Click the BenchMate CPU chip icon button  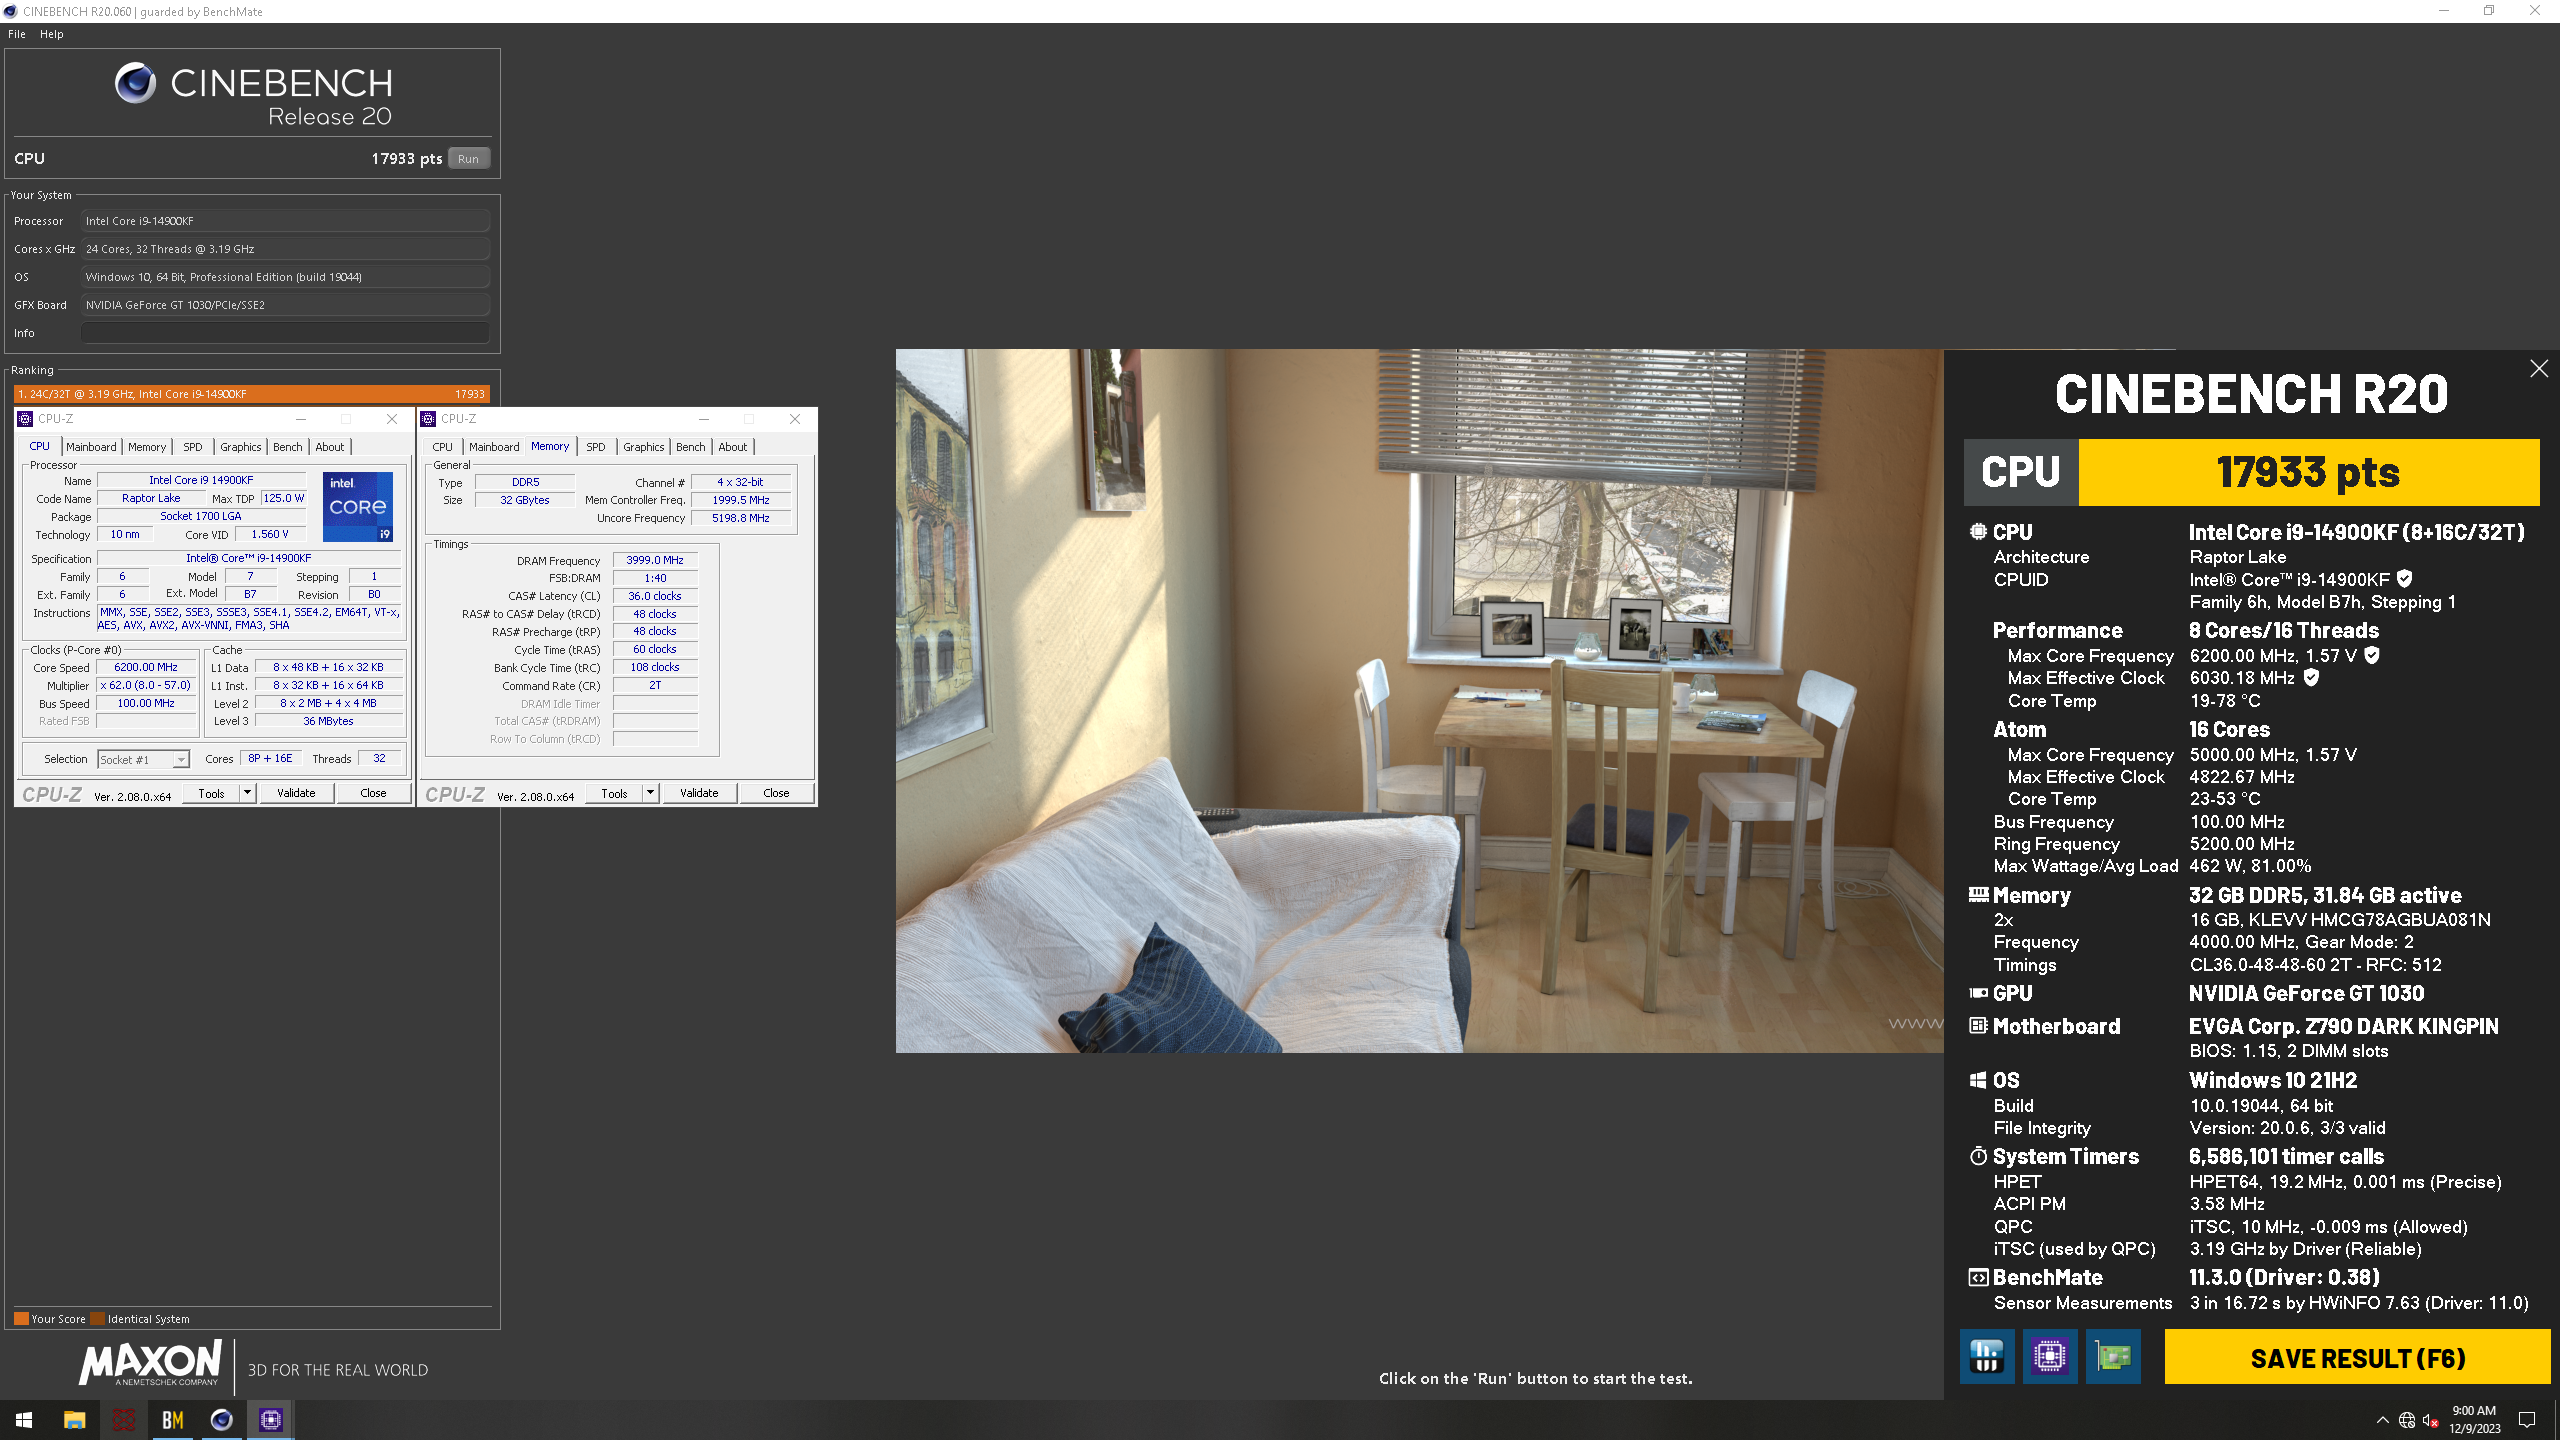2050,1357
